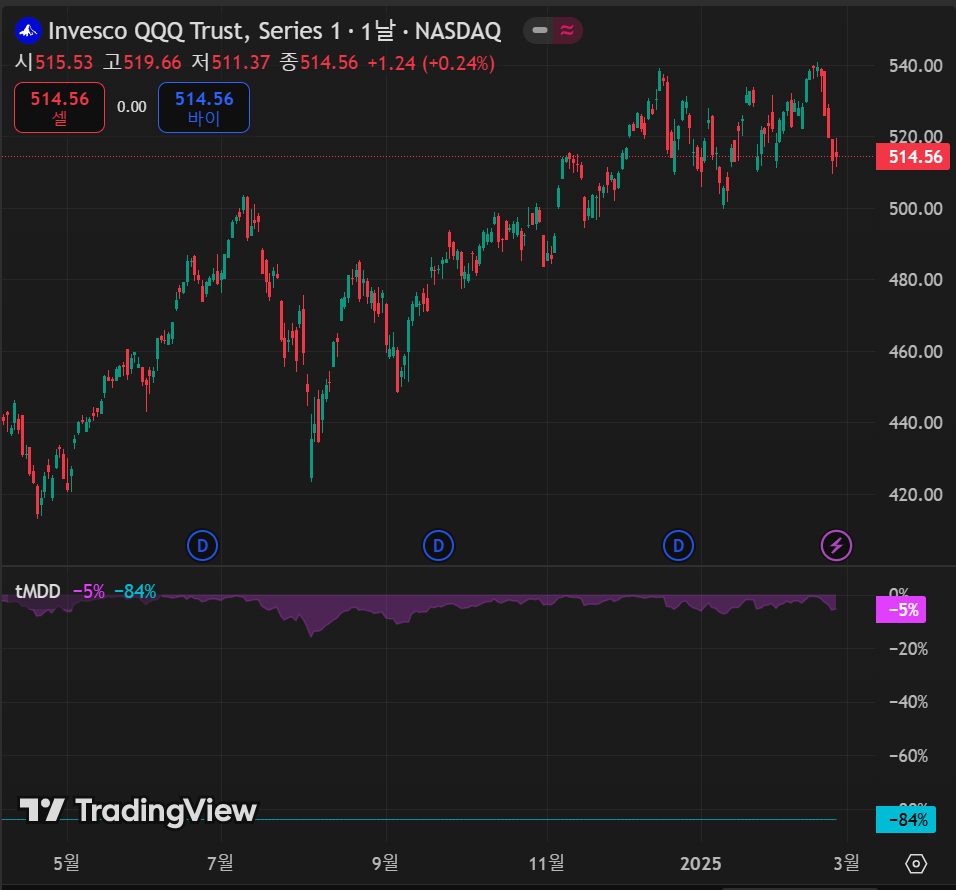Click the 9월 time axis label
This screenshot has width=956, height=890.
385,863
